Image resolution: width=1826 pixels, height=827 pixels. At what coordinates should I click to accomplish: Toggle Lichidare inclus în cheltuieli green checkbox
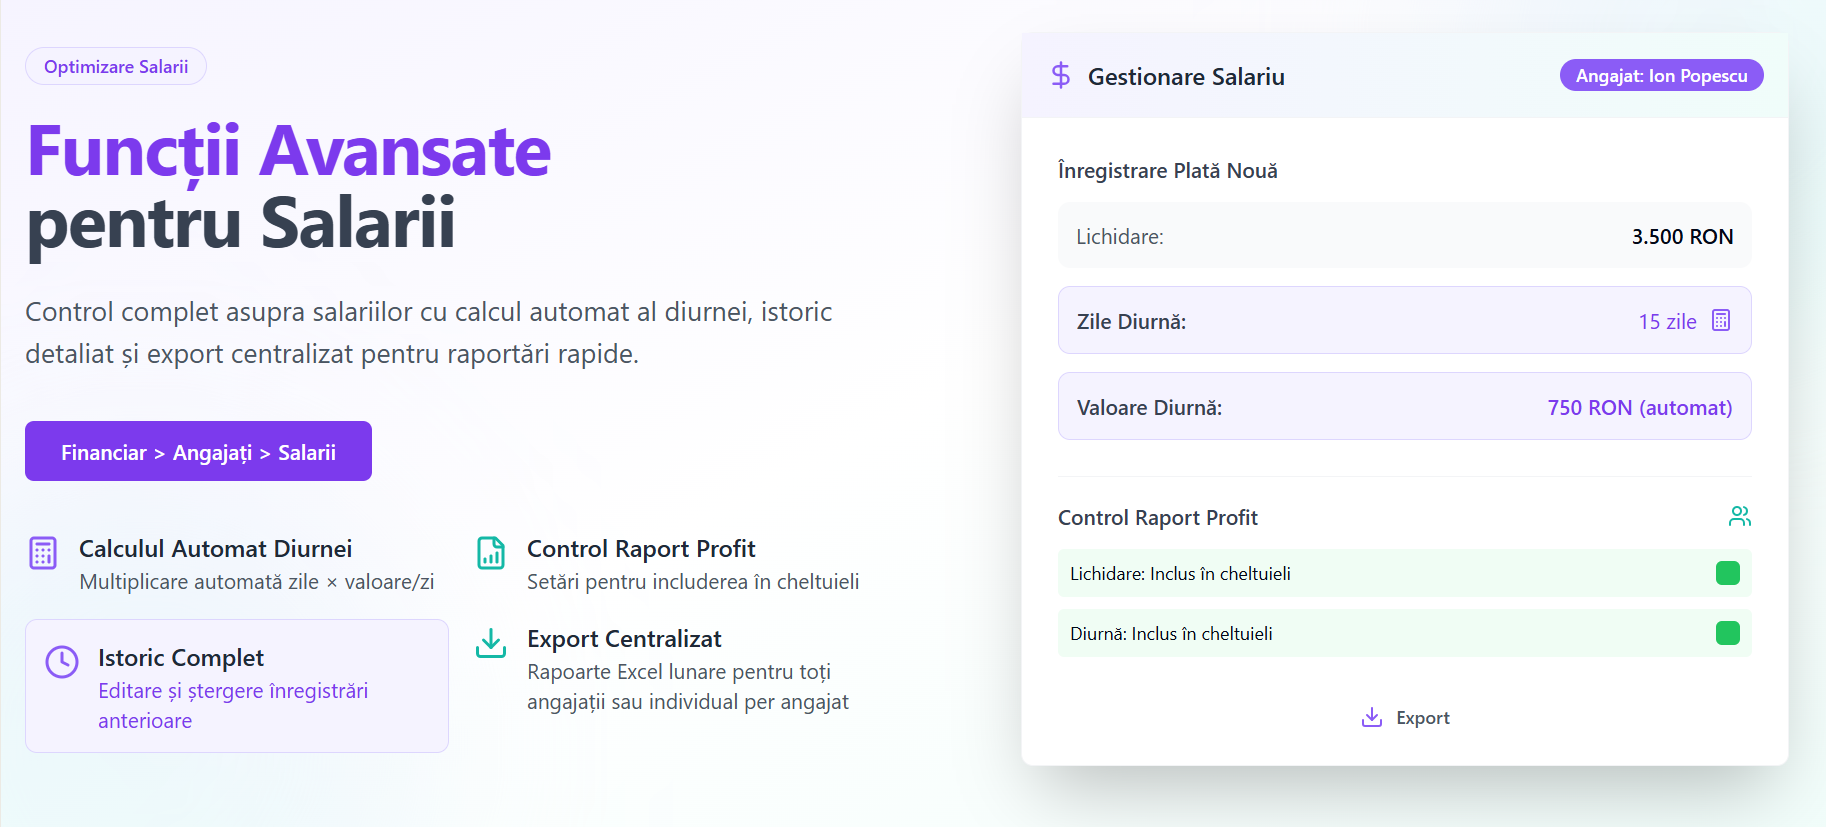[1728, 573]
